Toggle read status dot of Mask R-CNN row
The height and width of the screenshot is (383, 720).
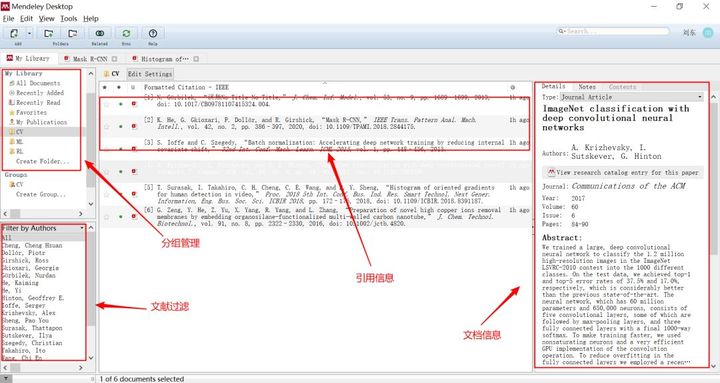(121, 126)
